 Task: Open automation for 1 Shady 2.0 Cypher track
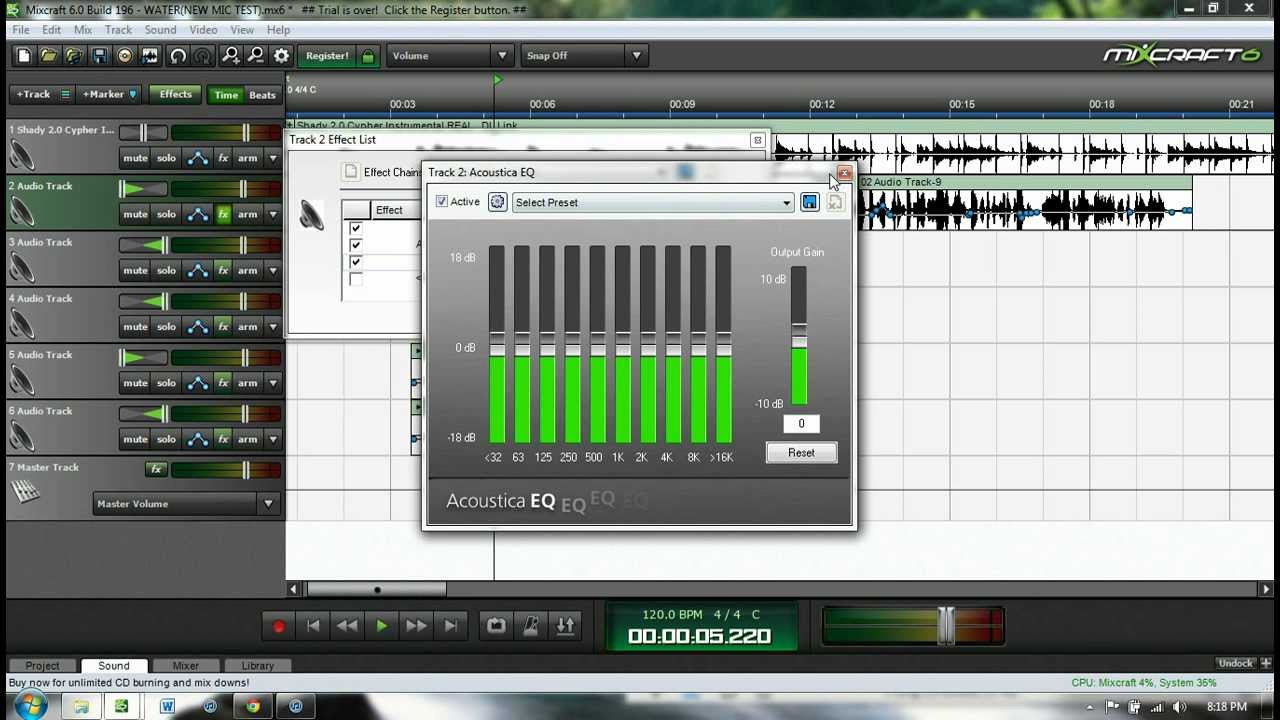(198, 158)
